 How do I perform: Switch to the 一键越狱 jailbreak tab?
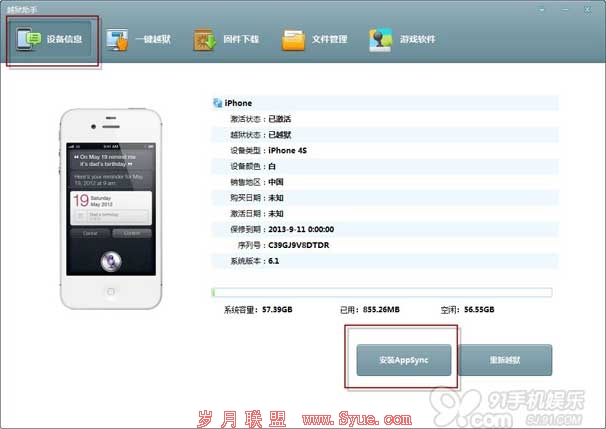coord(139,39)
